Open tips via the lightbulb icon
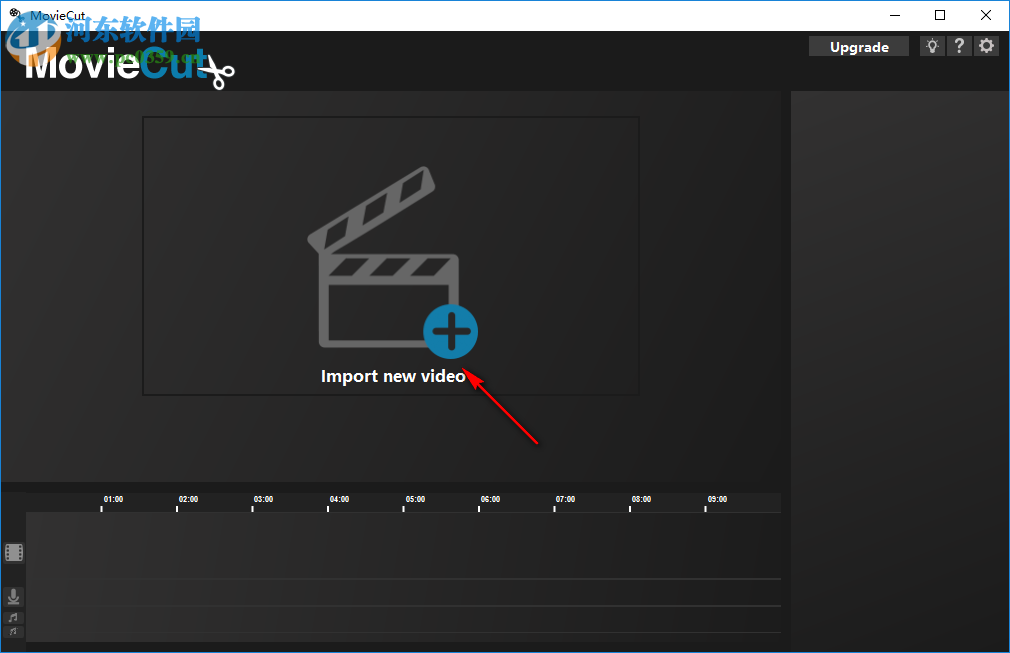1010x653 pixels. [932, 46]
